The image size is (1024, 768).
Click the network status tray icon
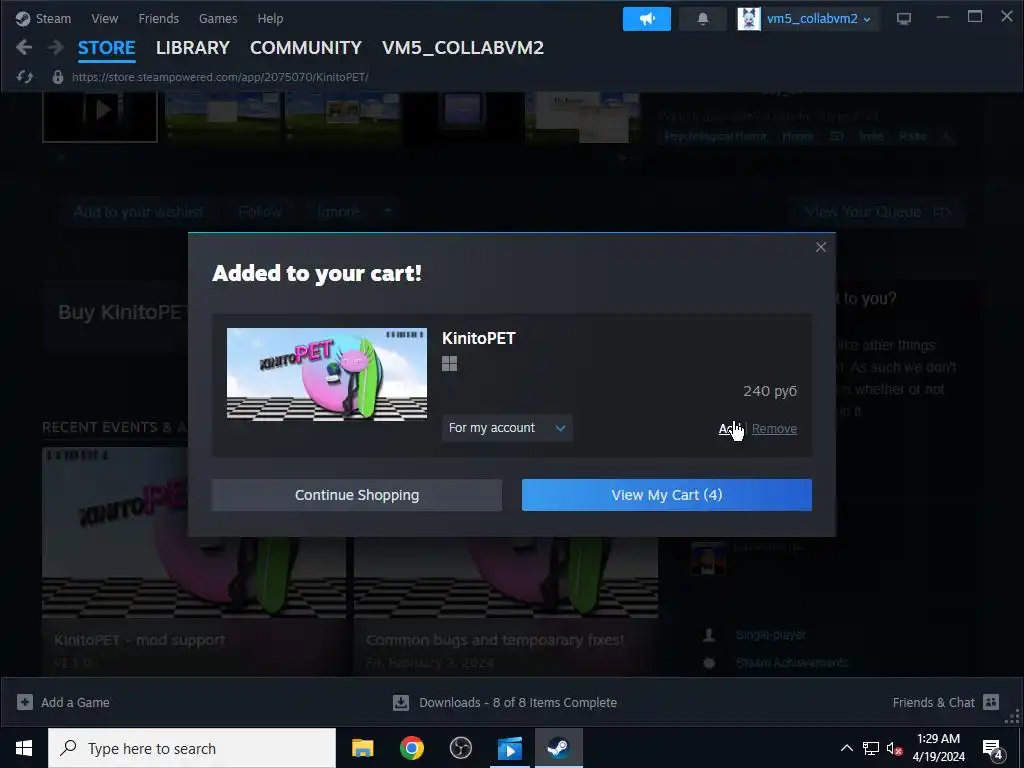(871, 748)
